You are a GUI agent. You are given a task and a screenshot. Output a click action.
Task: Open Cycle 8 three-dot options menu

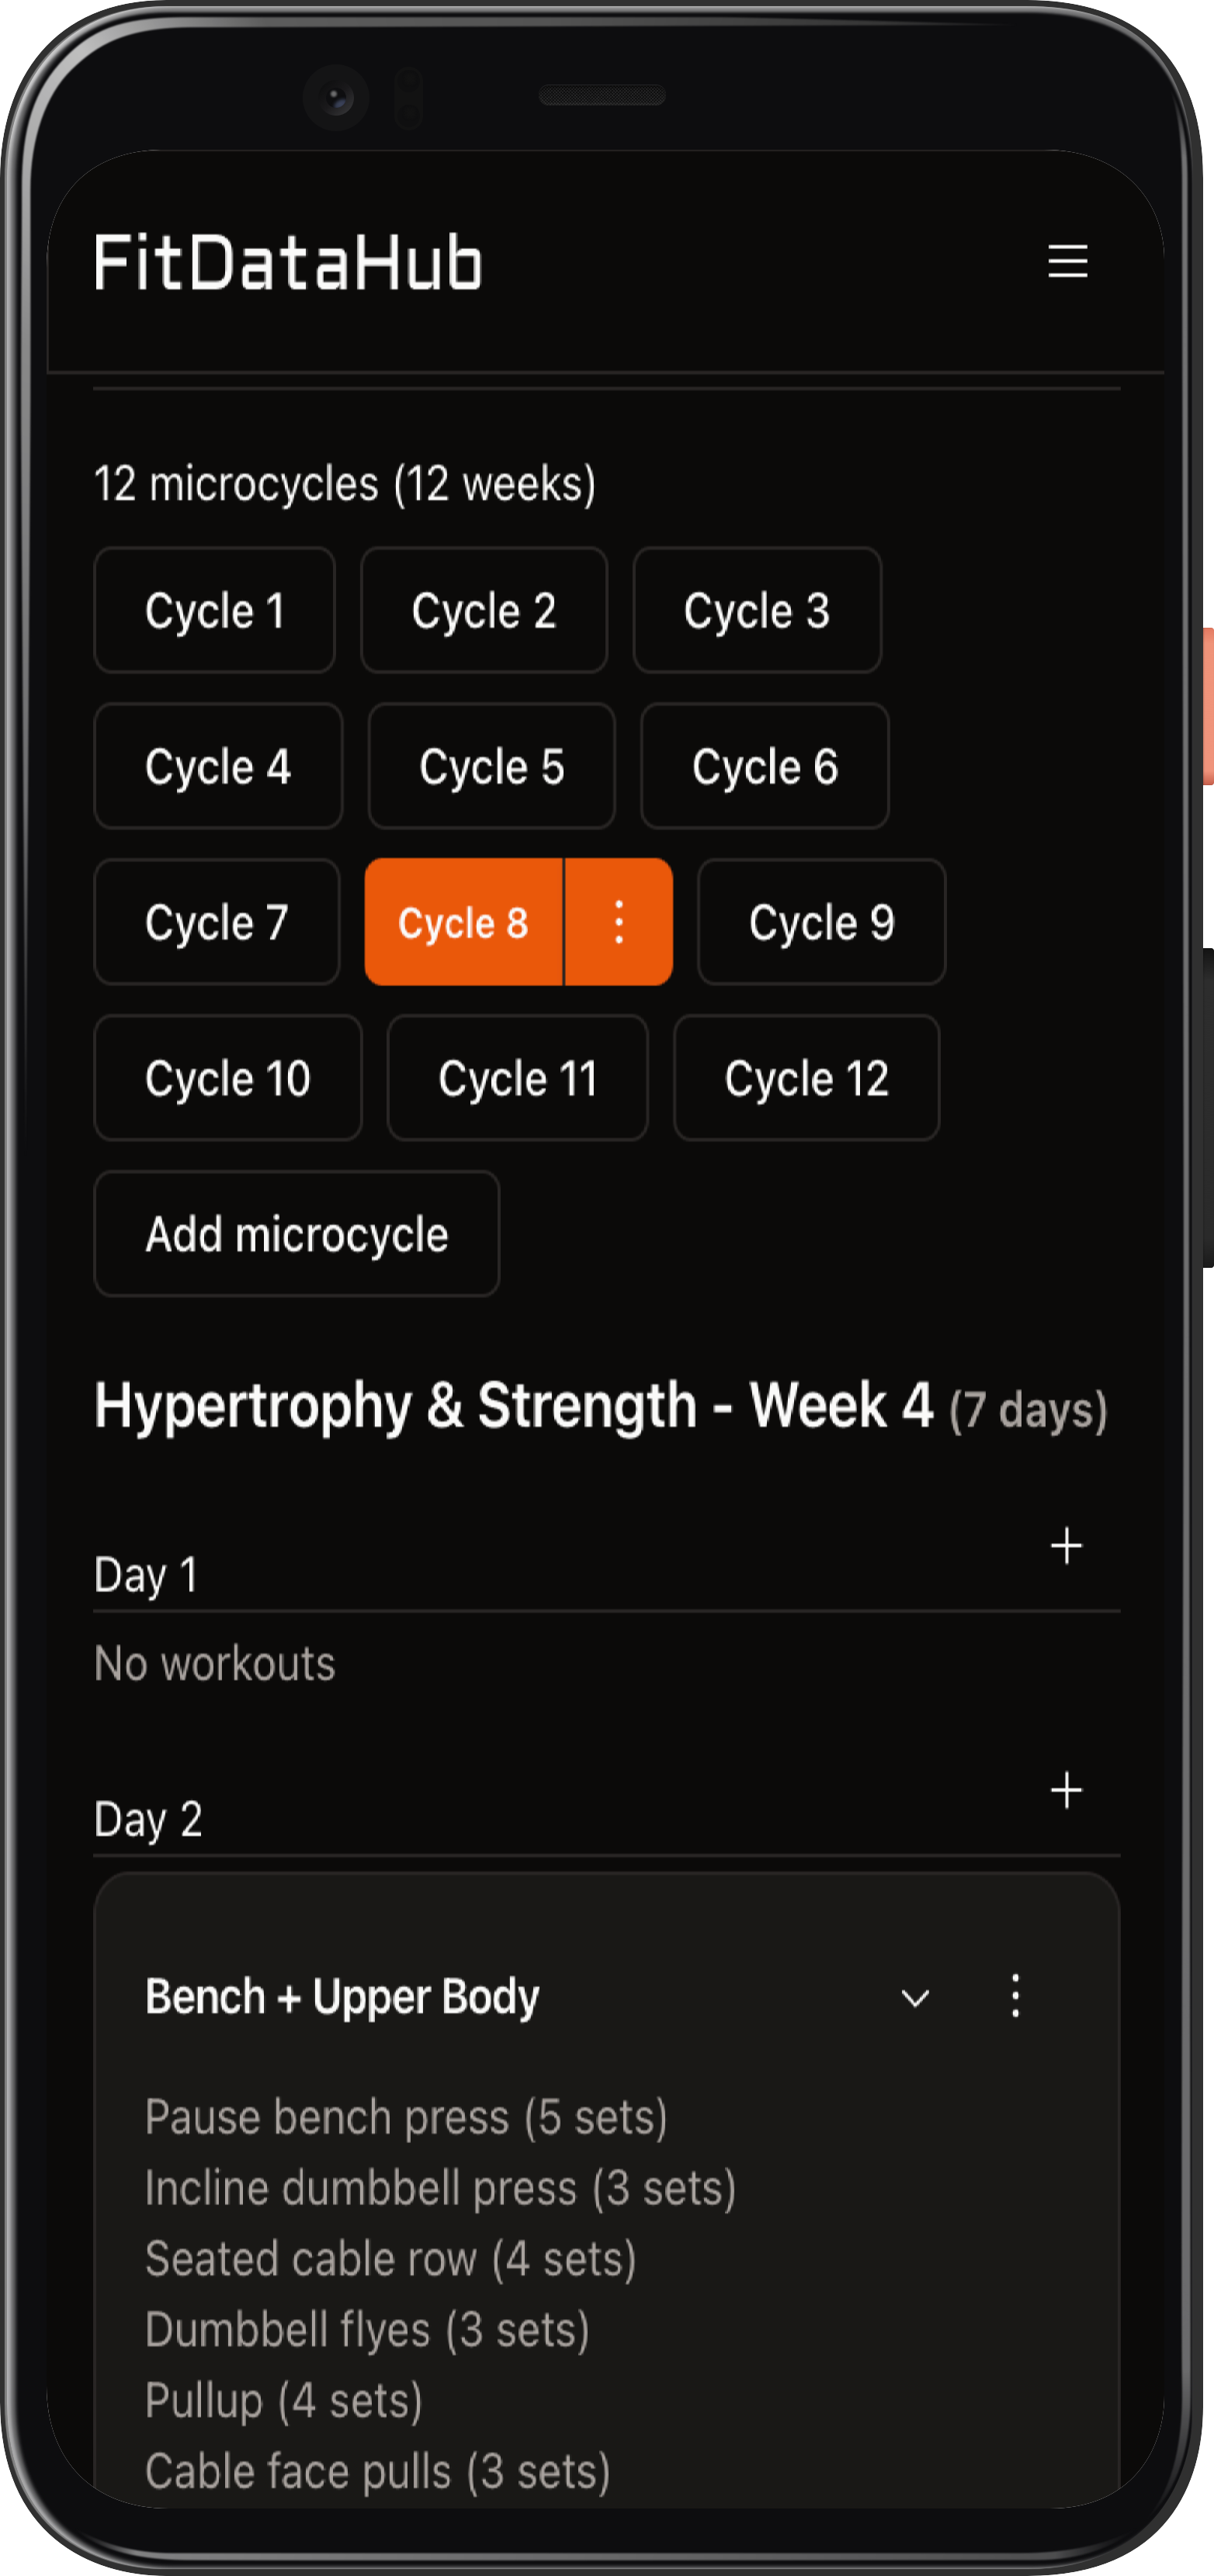coord(619,922)
